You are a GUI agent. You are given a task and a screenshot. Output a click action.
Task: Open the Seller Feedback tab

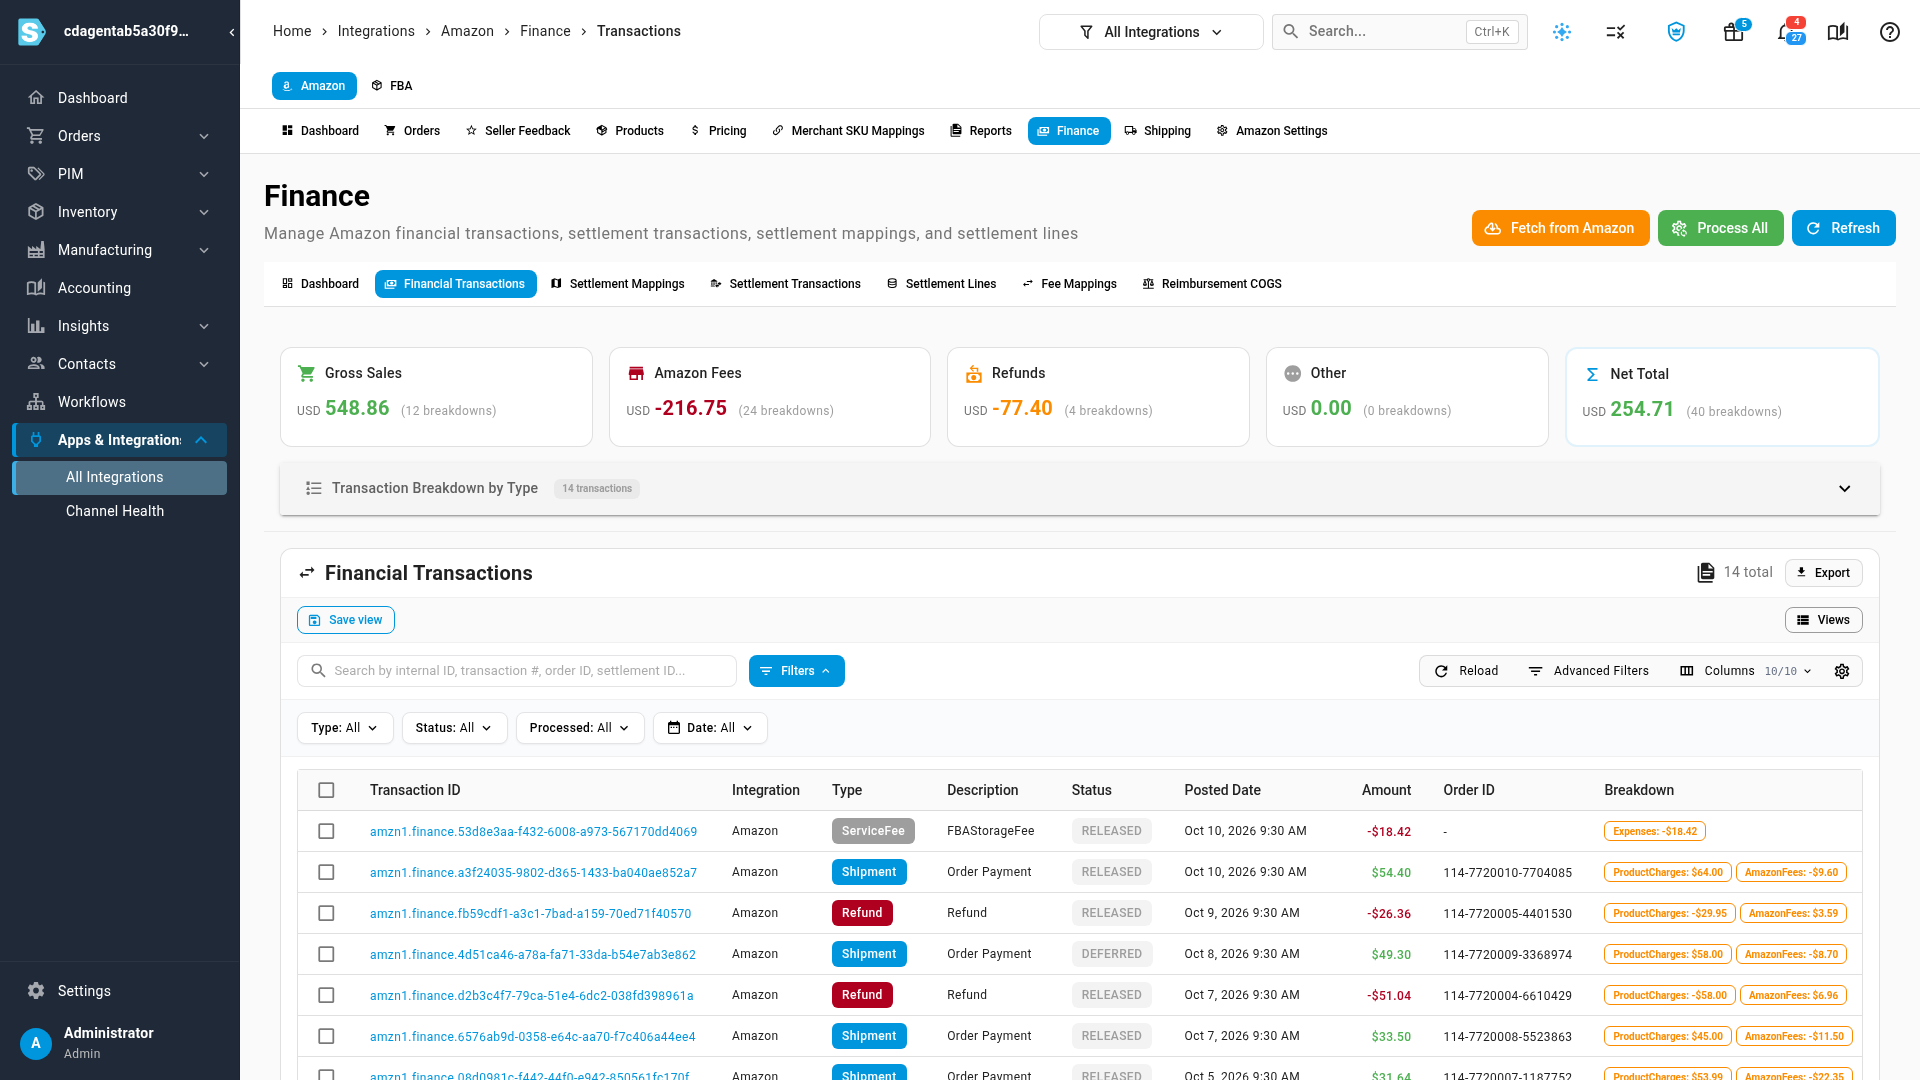pos(518,131)
